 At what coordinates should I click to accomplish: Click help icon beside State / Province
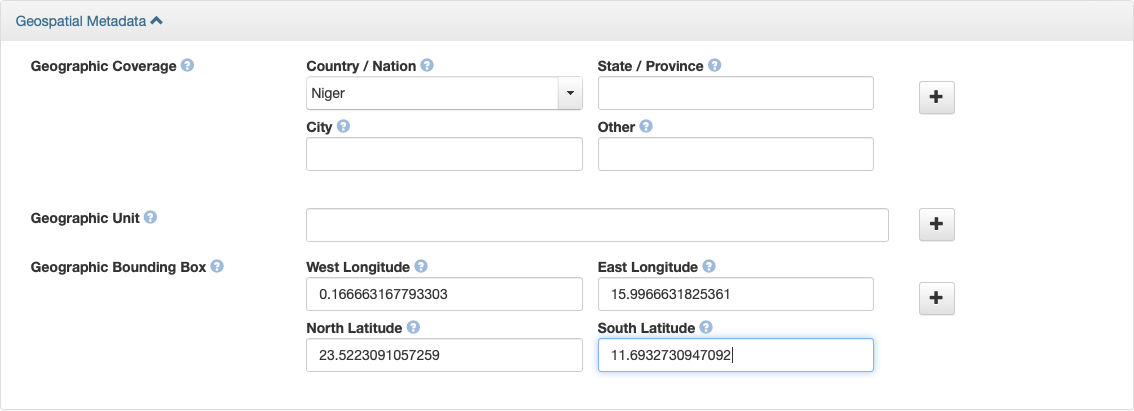coord(715,65)
